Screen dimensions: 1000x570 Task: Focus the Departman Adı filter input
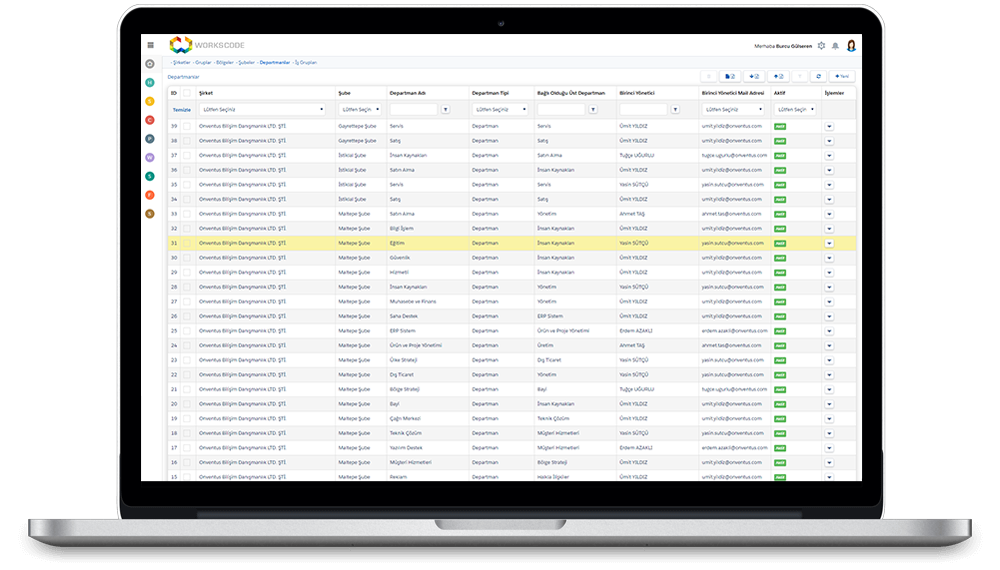click(413, 110)
